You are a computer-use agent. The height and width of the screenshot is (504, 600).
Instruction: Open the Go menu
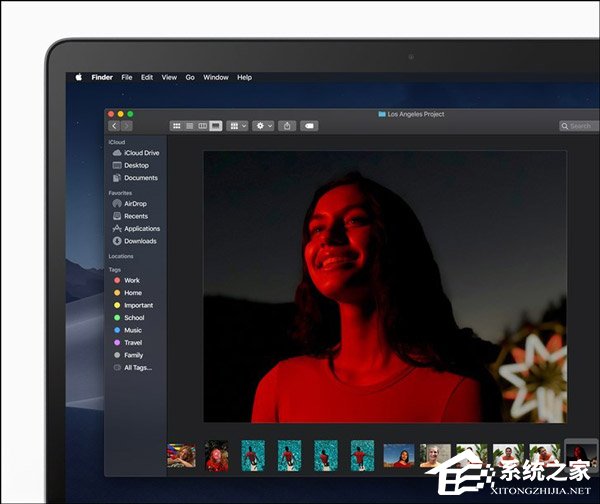(190, 77)
